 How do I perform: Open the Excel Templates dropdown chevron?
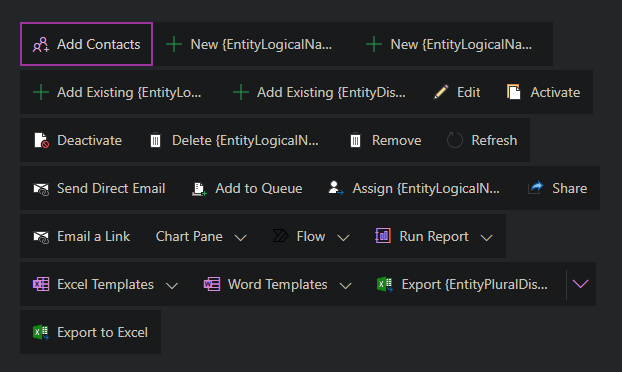click(x=172, y=286)
